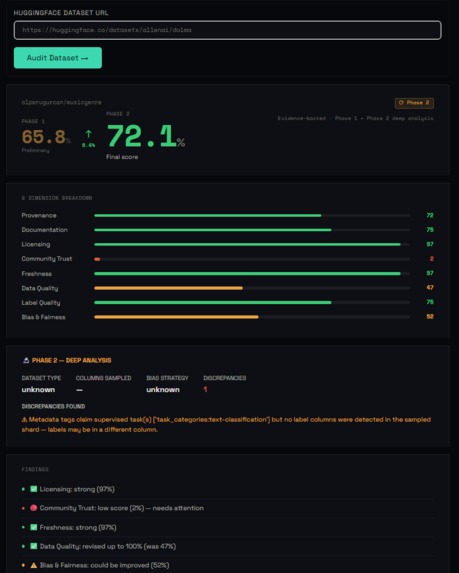Click the red circle icon beside Community Trust finding
Viewport: 459px width, 573px height.
coord(34,508)
